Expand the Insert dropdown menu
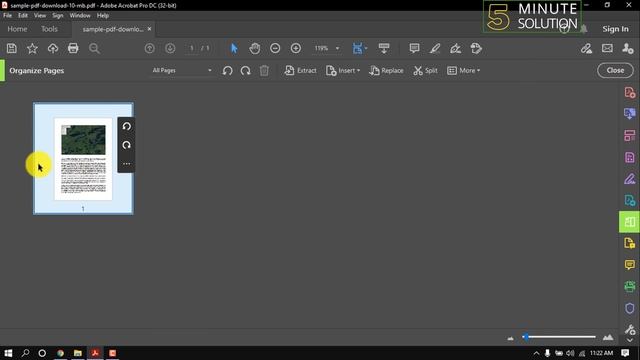The width and height of the screenshot is (640, 360). pos(343,71)
